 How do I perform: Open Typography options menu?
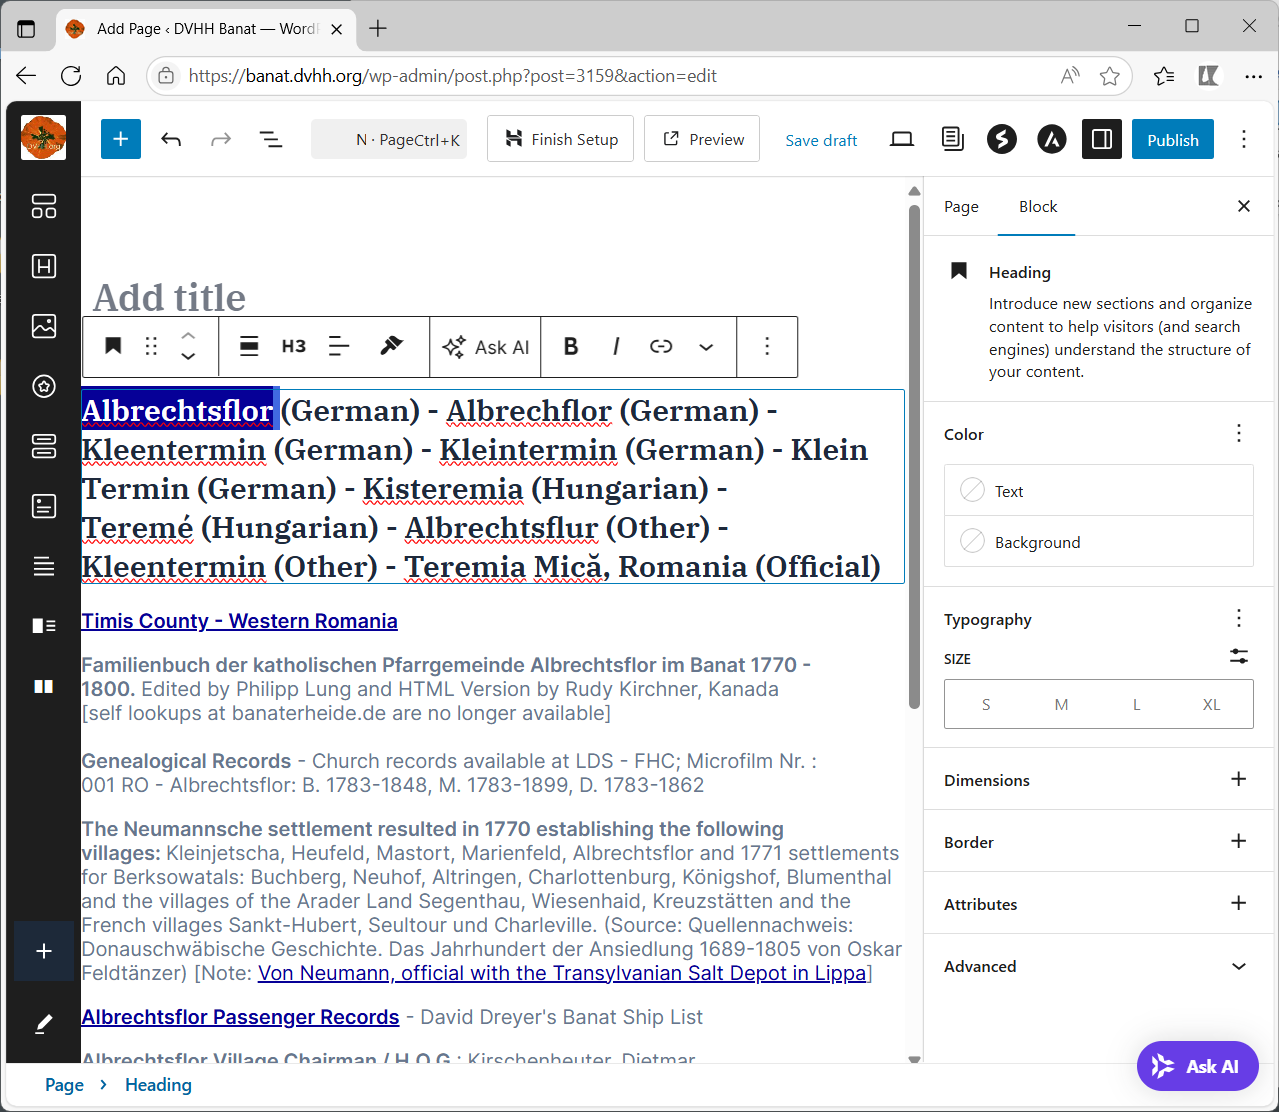tap(1239, 618)
